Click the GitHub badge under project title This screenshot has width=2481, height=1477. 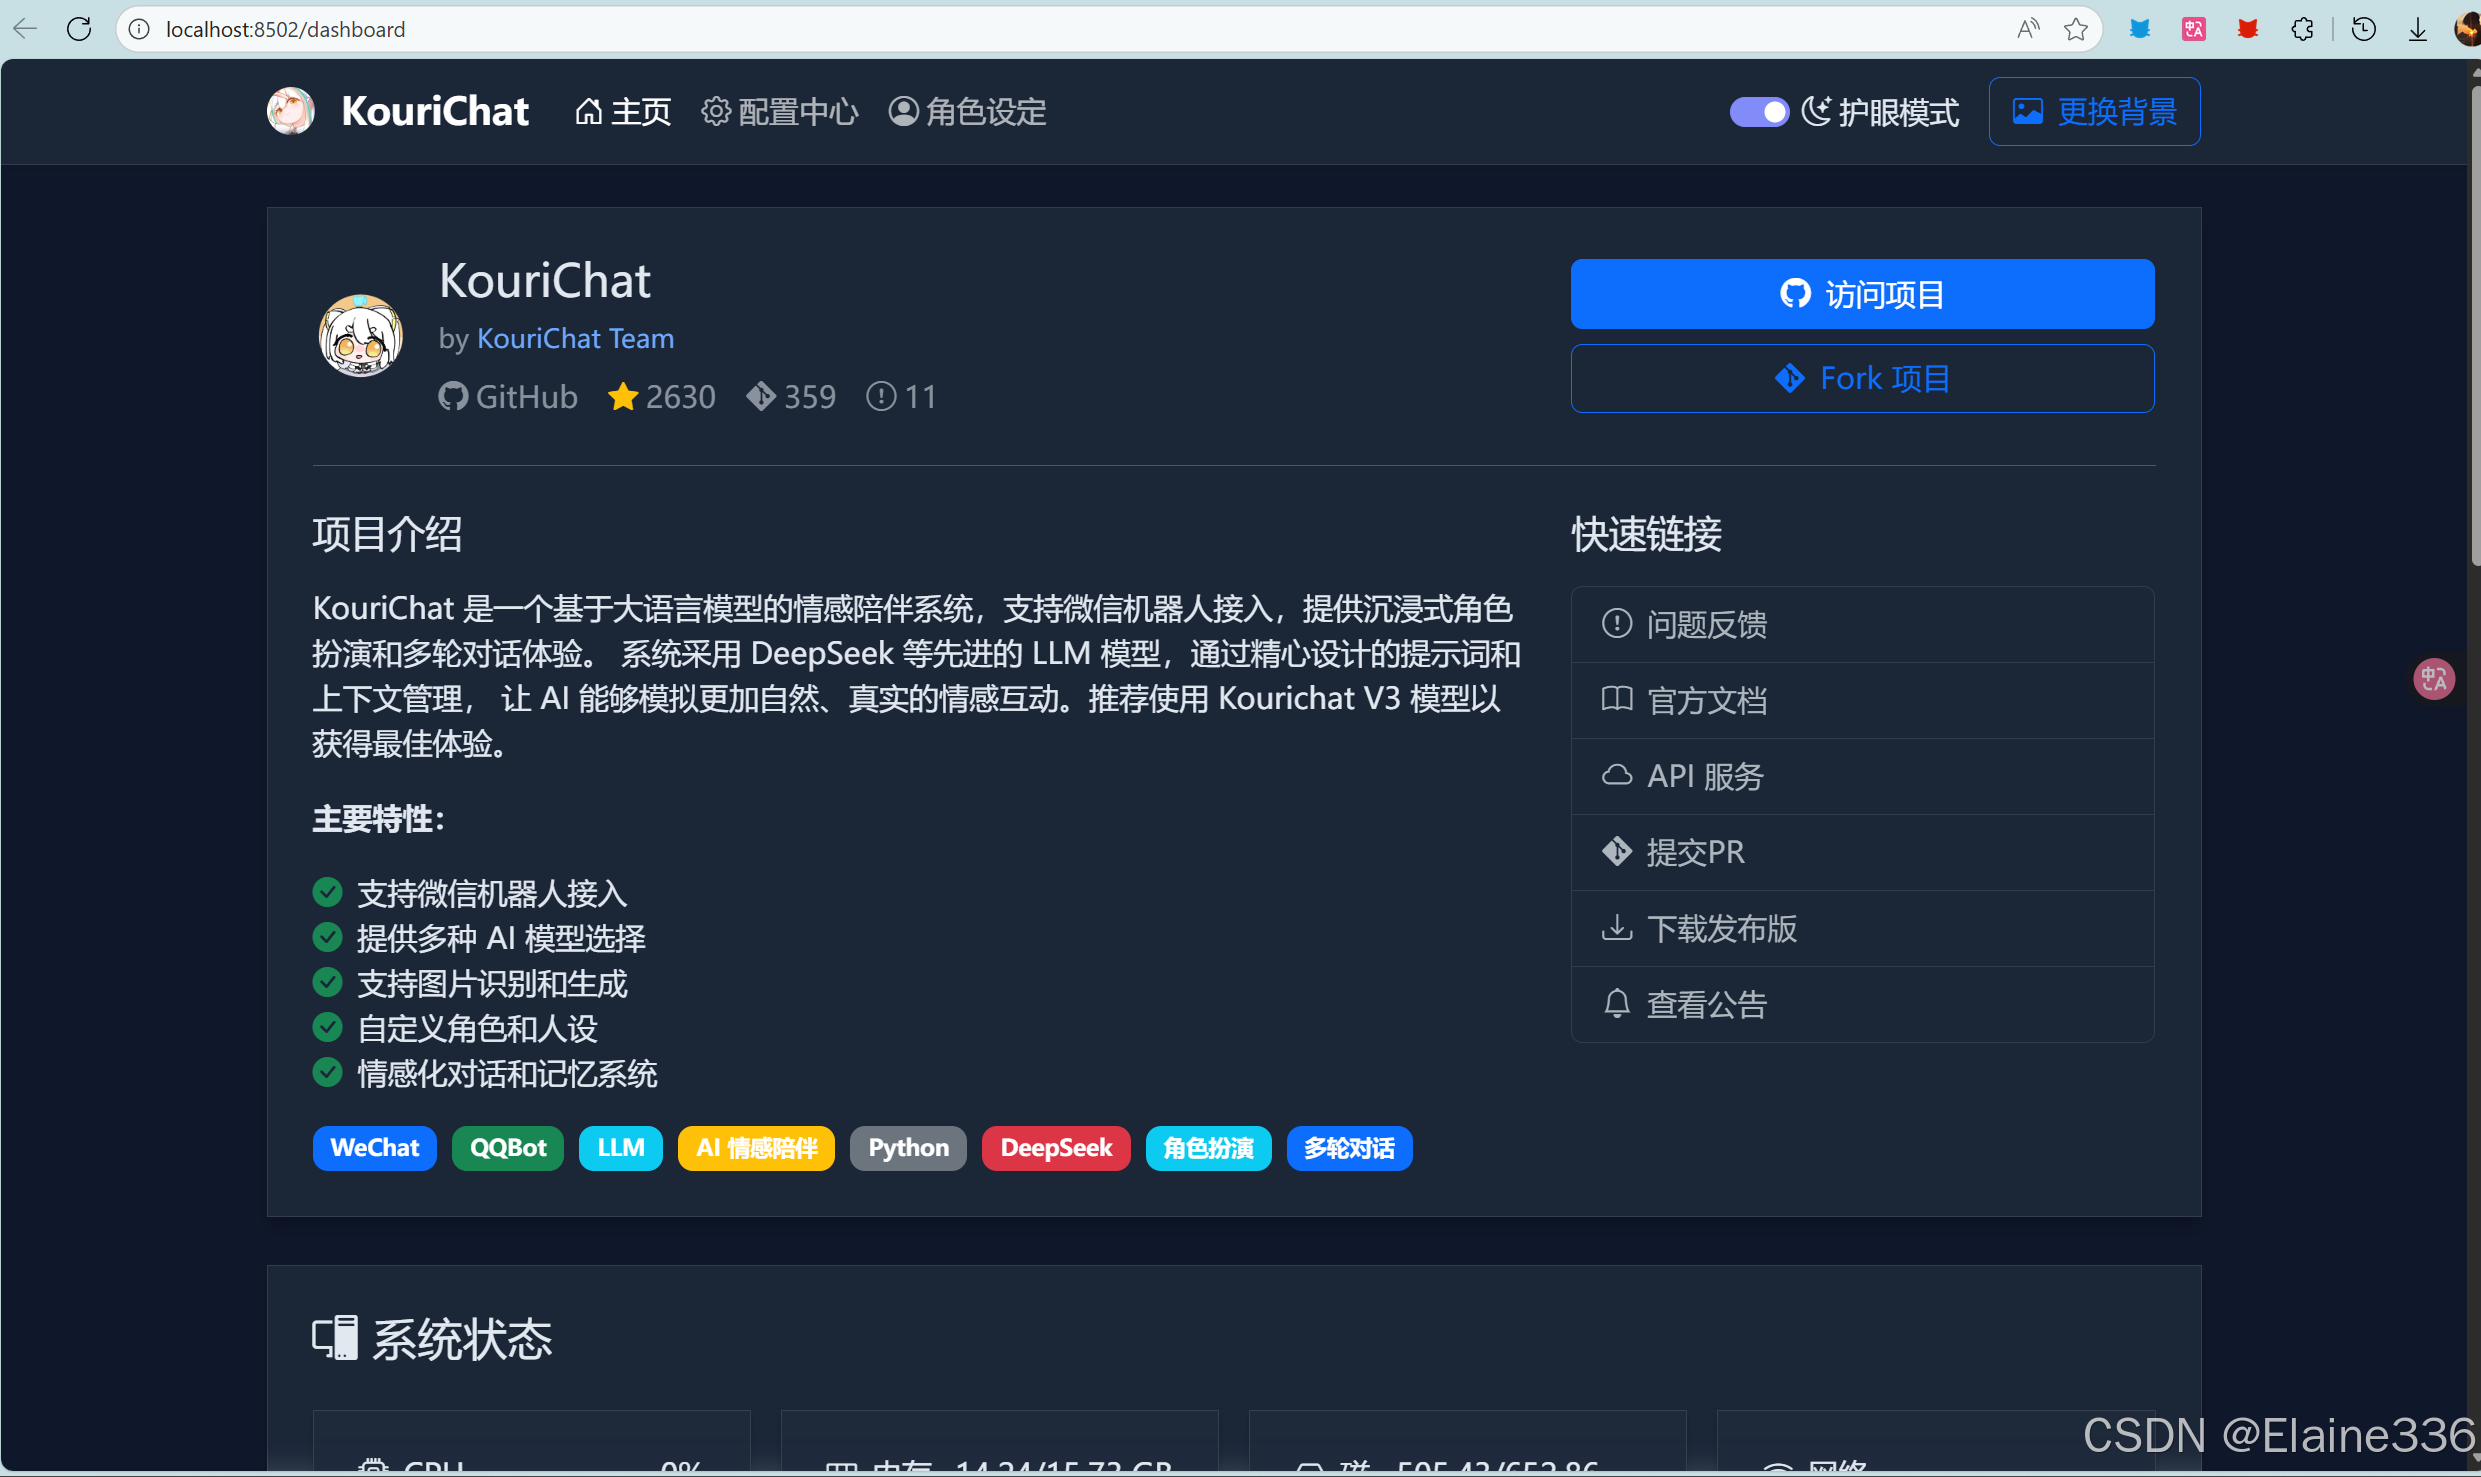tap(508, 397)
